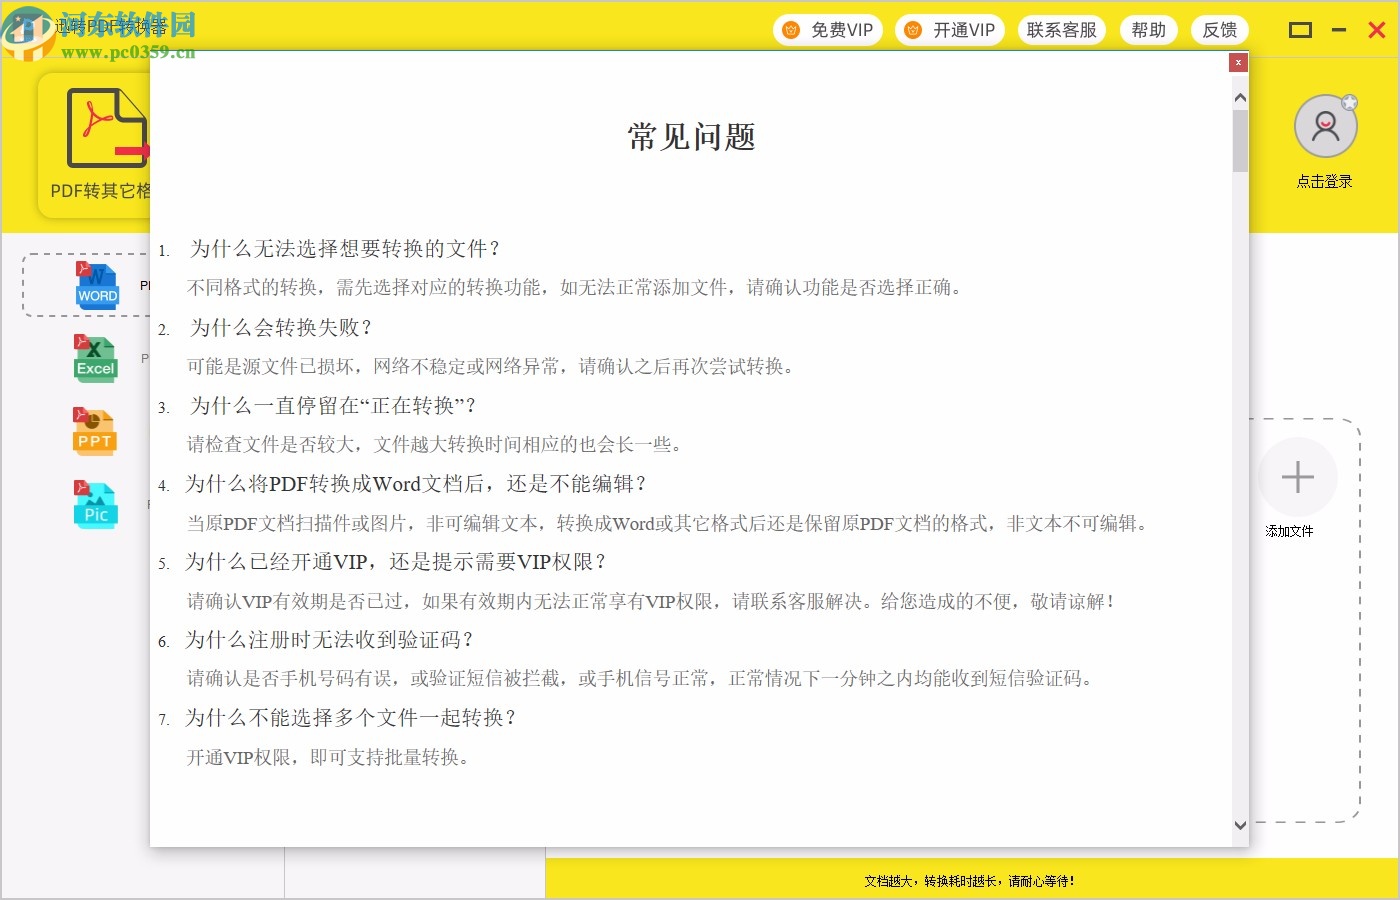Open the 联系客服 customer service button
This screenshot has height=900, width=1400.
tap(1061, 29)
